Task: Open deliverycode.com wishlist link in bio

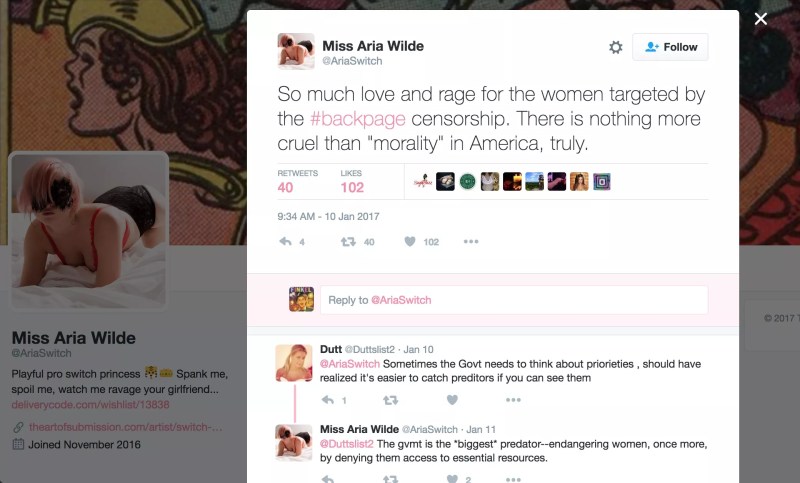Action: [x=90, y=404]
